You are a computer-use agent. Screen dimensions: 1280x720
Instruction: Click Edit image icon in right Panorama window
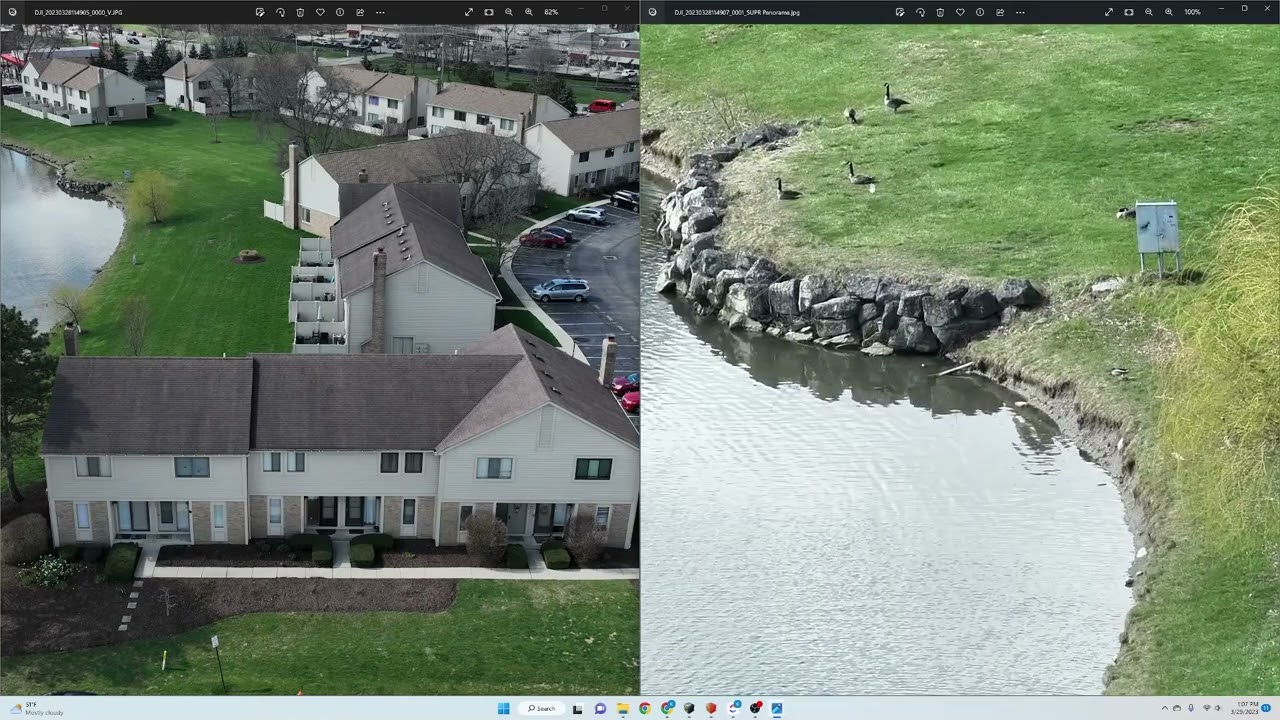[900, 12]
